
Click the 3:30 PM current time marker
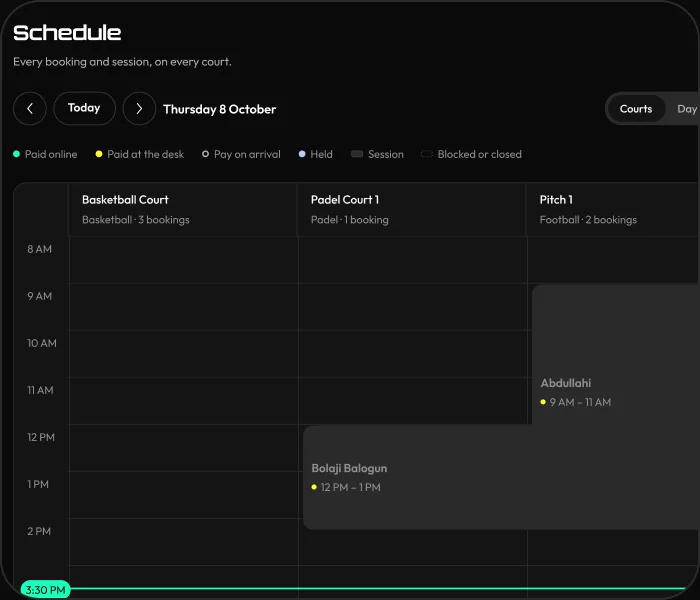(45, 590)
